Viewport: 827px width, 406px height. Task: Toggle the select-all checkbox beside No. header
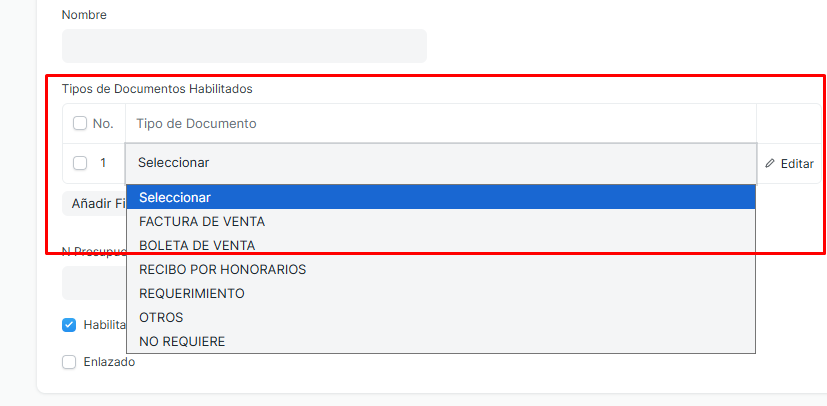click(80, 124)
